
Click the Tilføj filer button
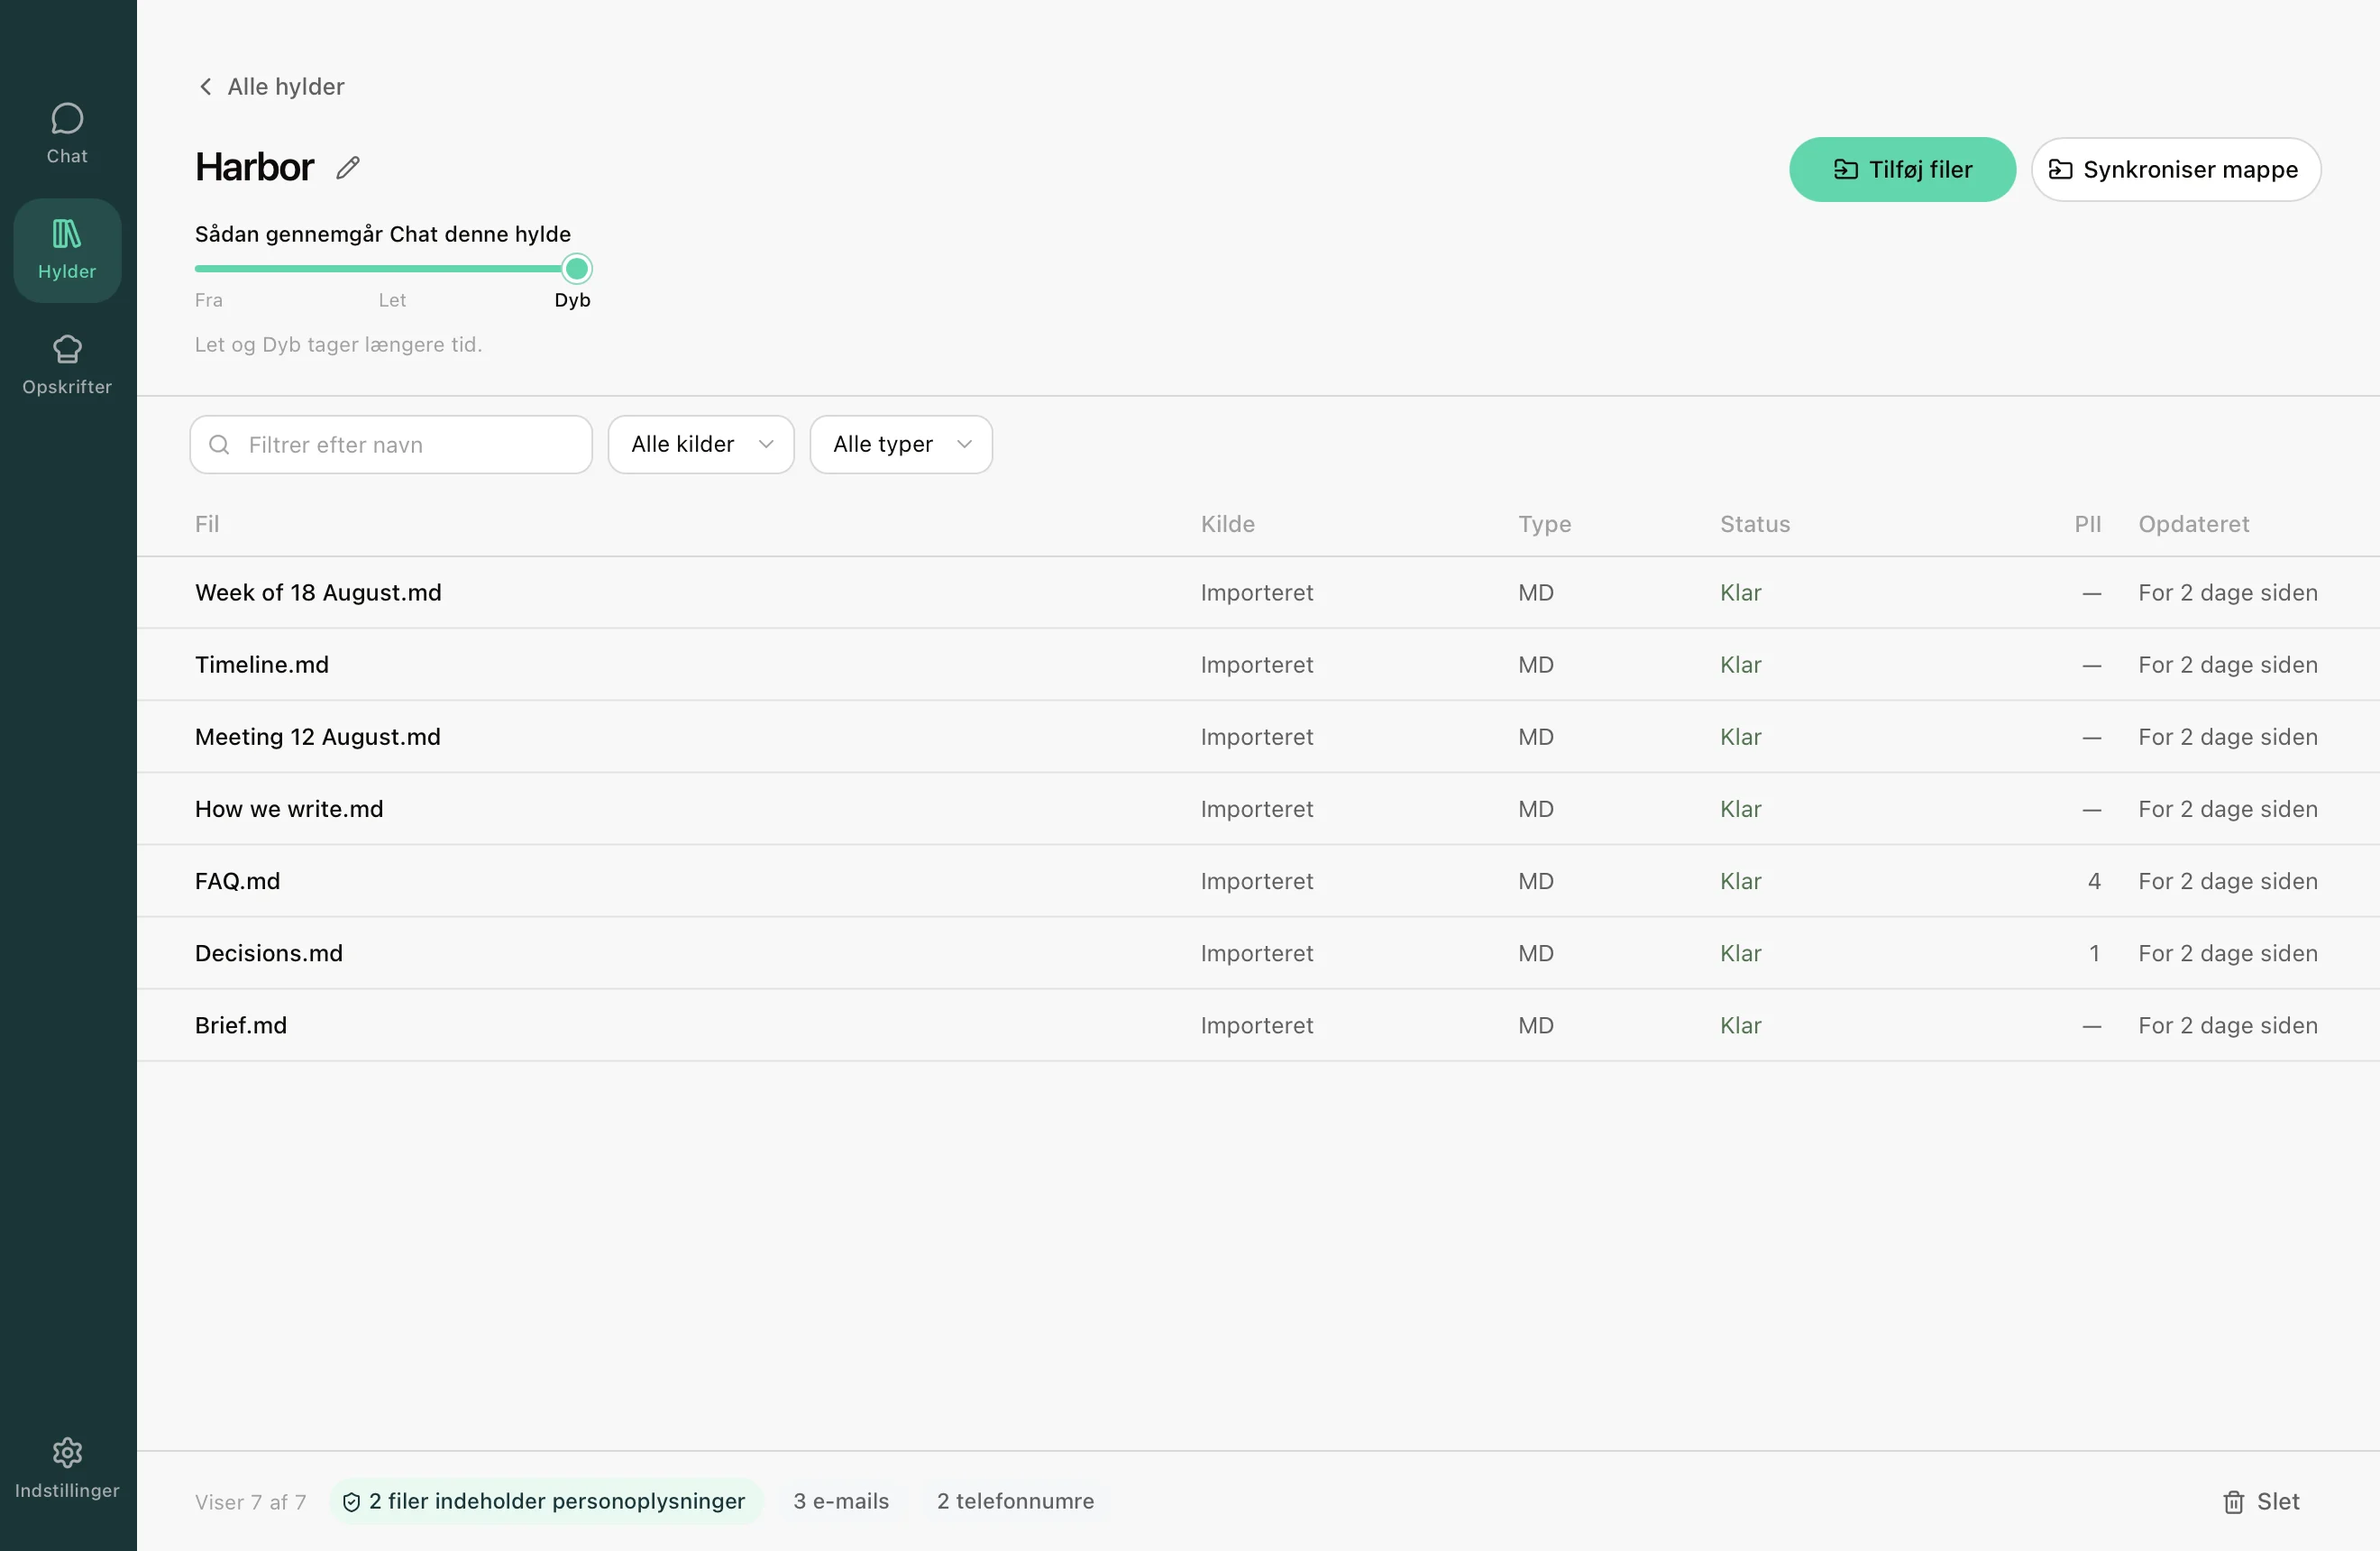(x=1902, y=170)
